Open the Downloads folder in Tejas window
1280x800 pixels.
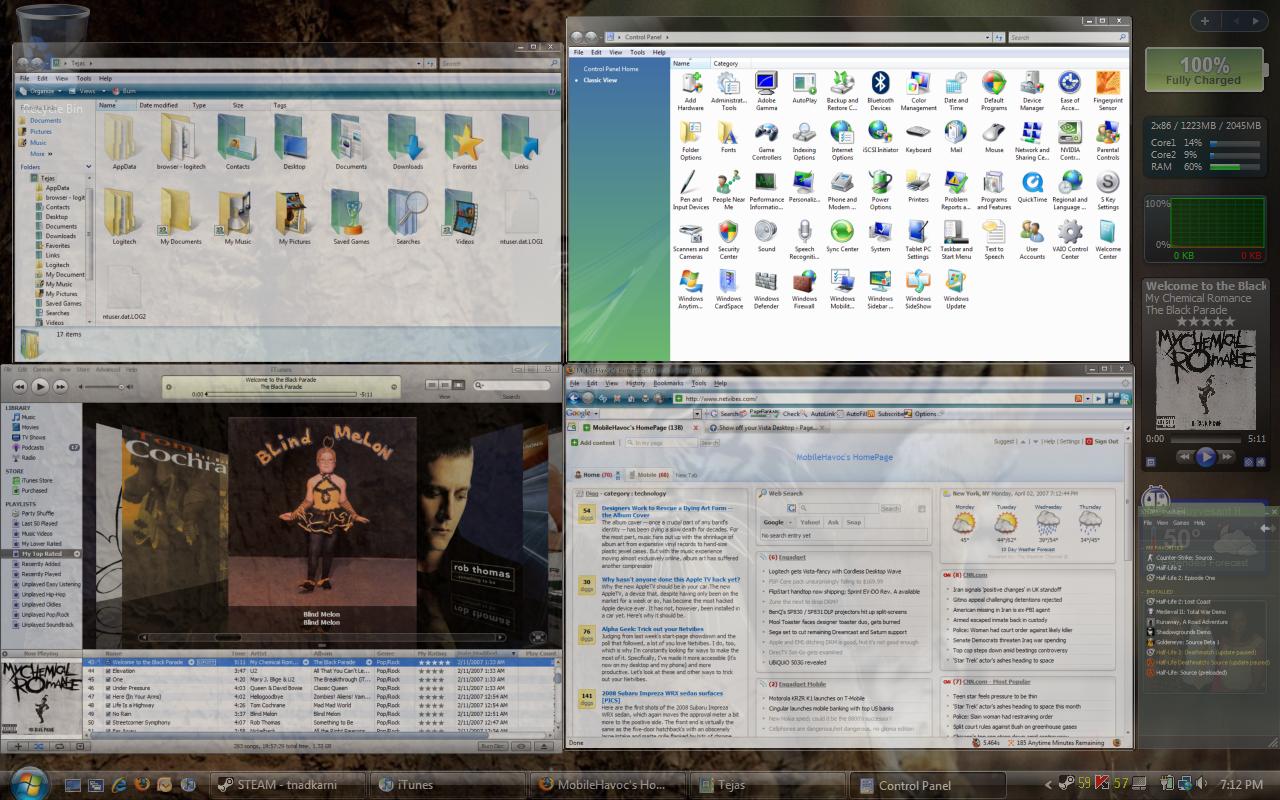408,142
